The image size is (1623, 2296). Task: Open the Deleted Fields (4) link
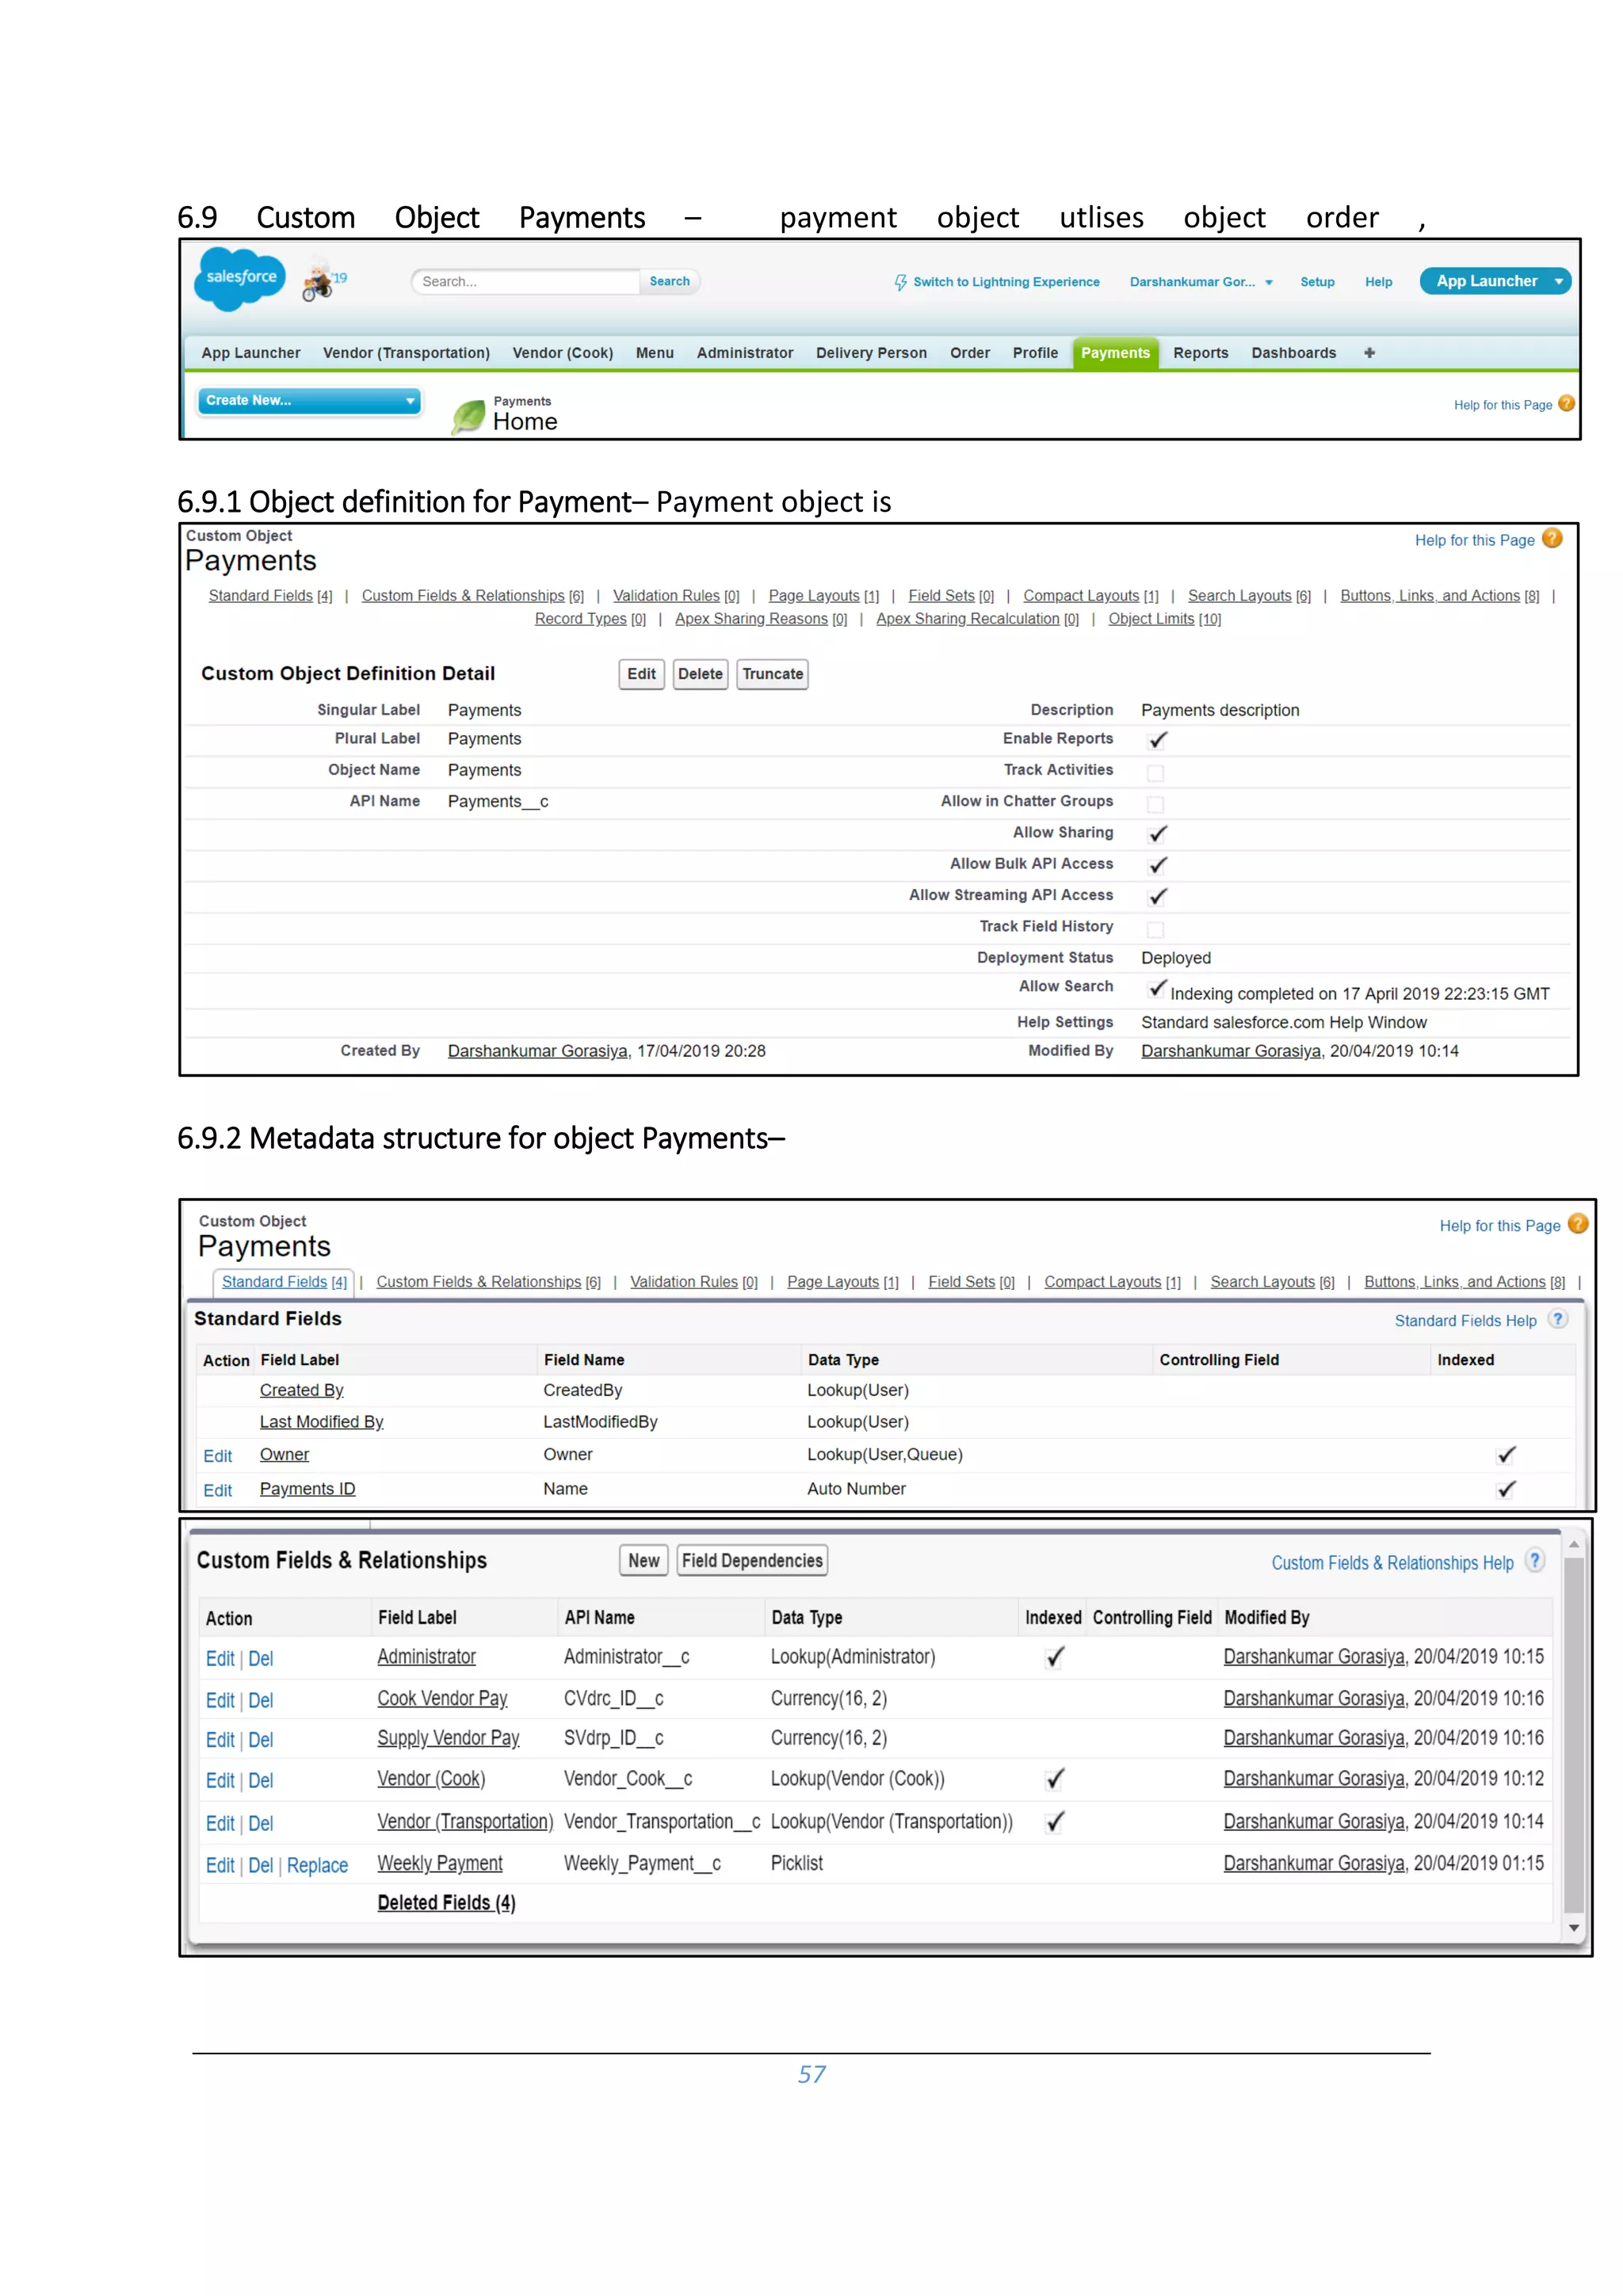(x=446, y=1902)
